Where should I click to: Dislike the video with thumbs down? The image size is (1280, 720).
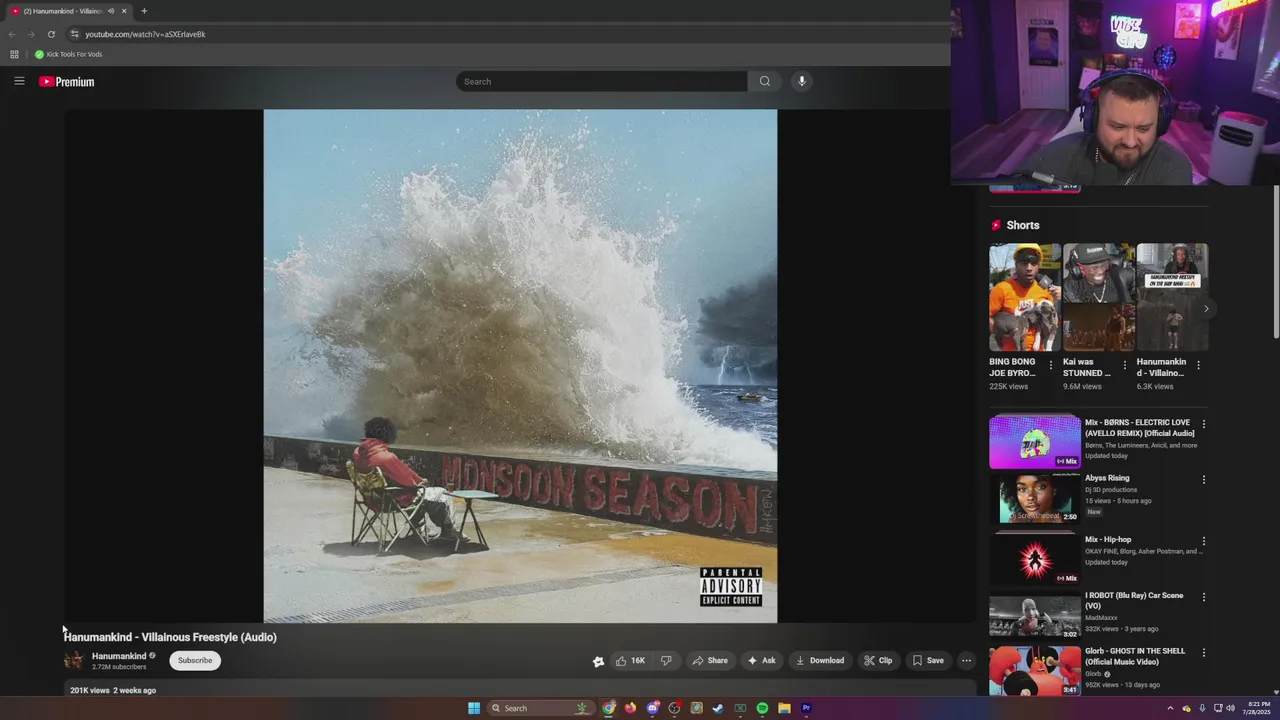click(666, 660)
